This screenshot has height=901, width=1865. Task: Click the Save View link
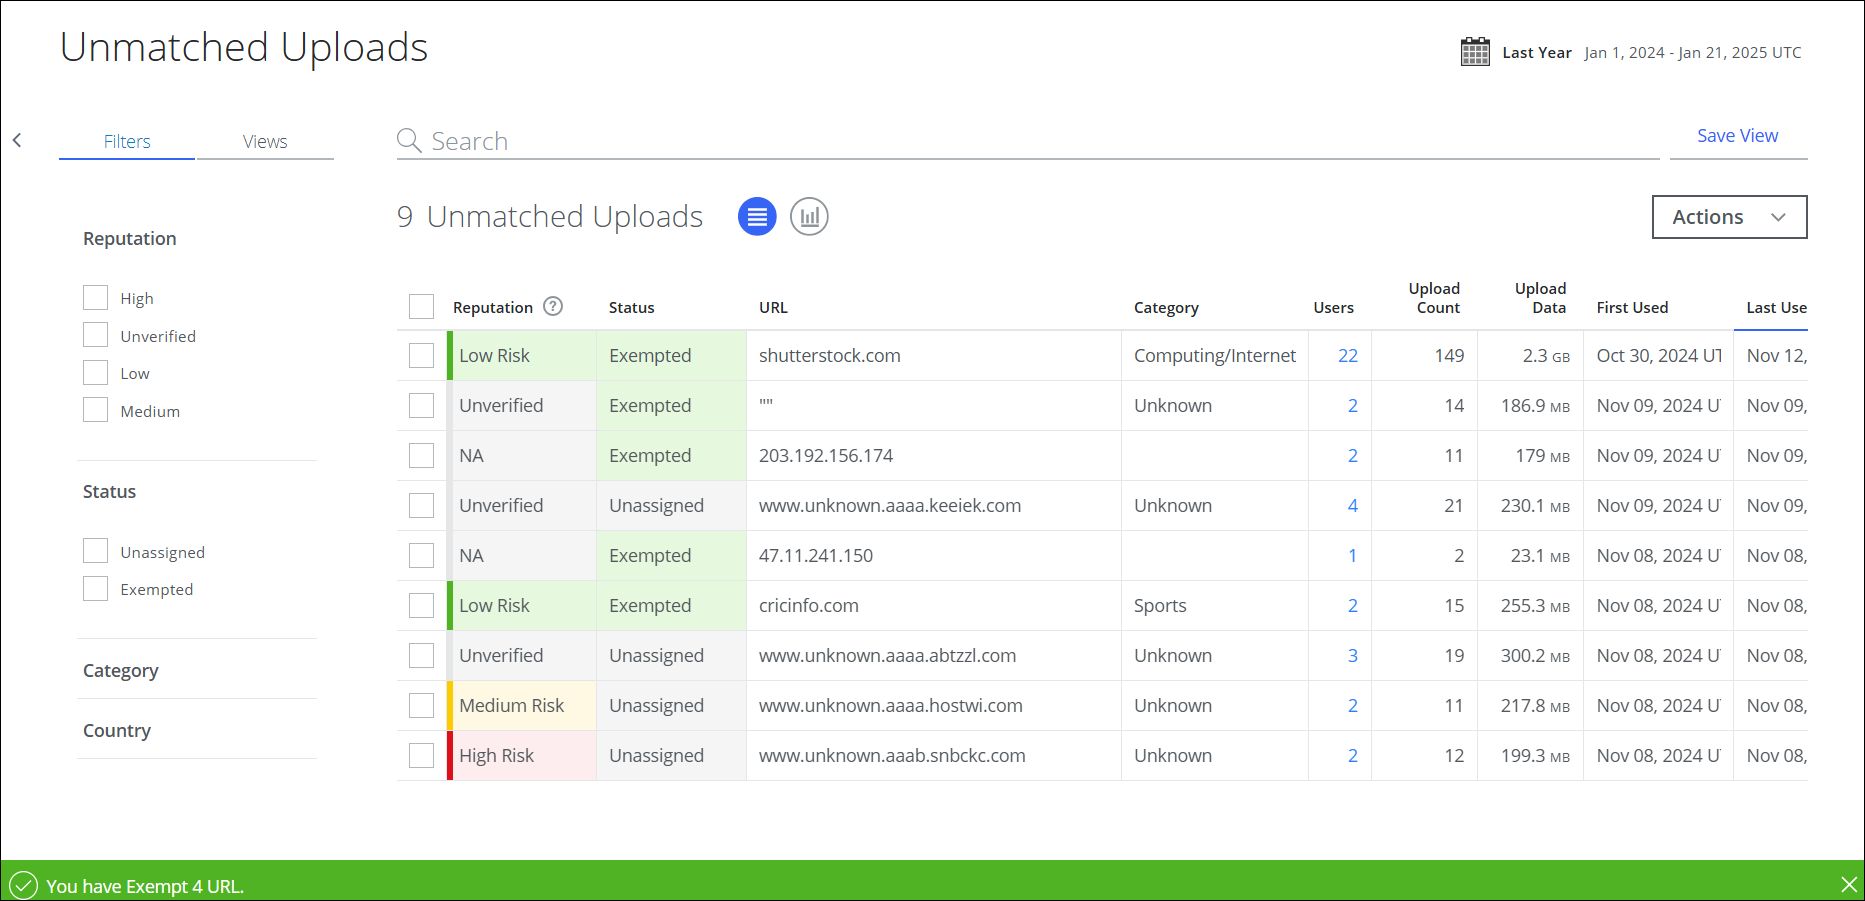(x=1737, y=136)
